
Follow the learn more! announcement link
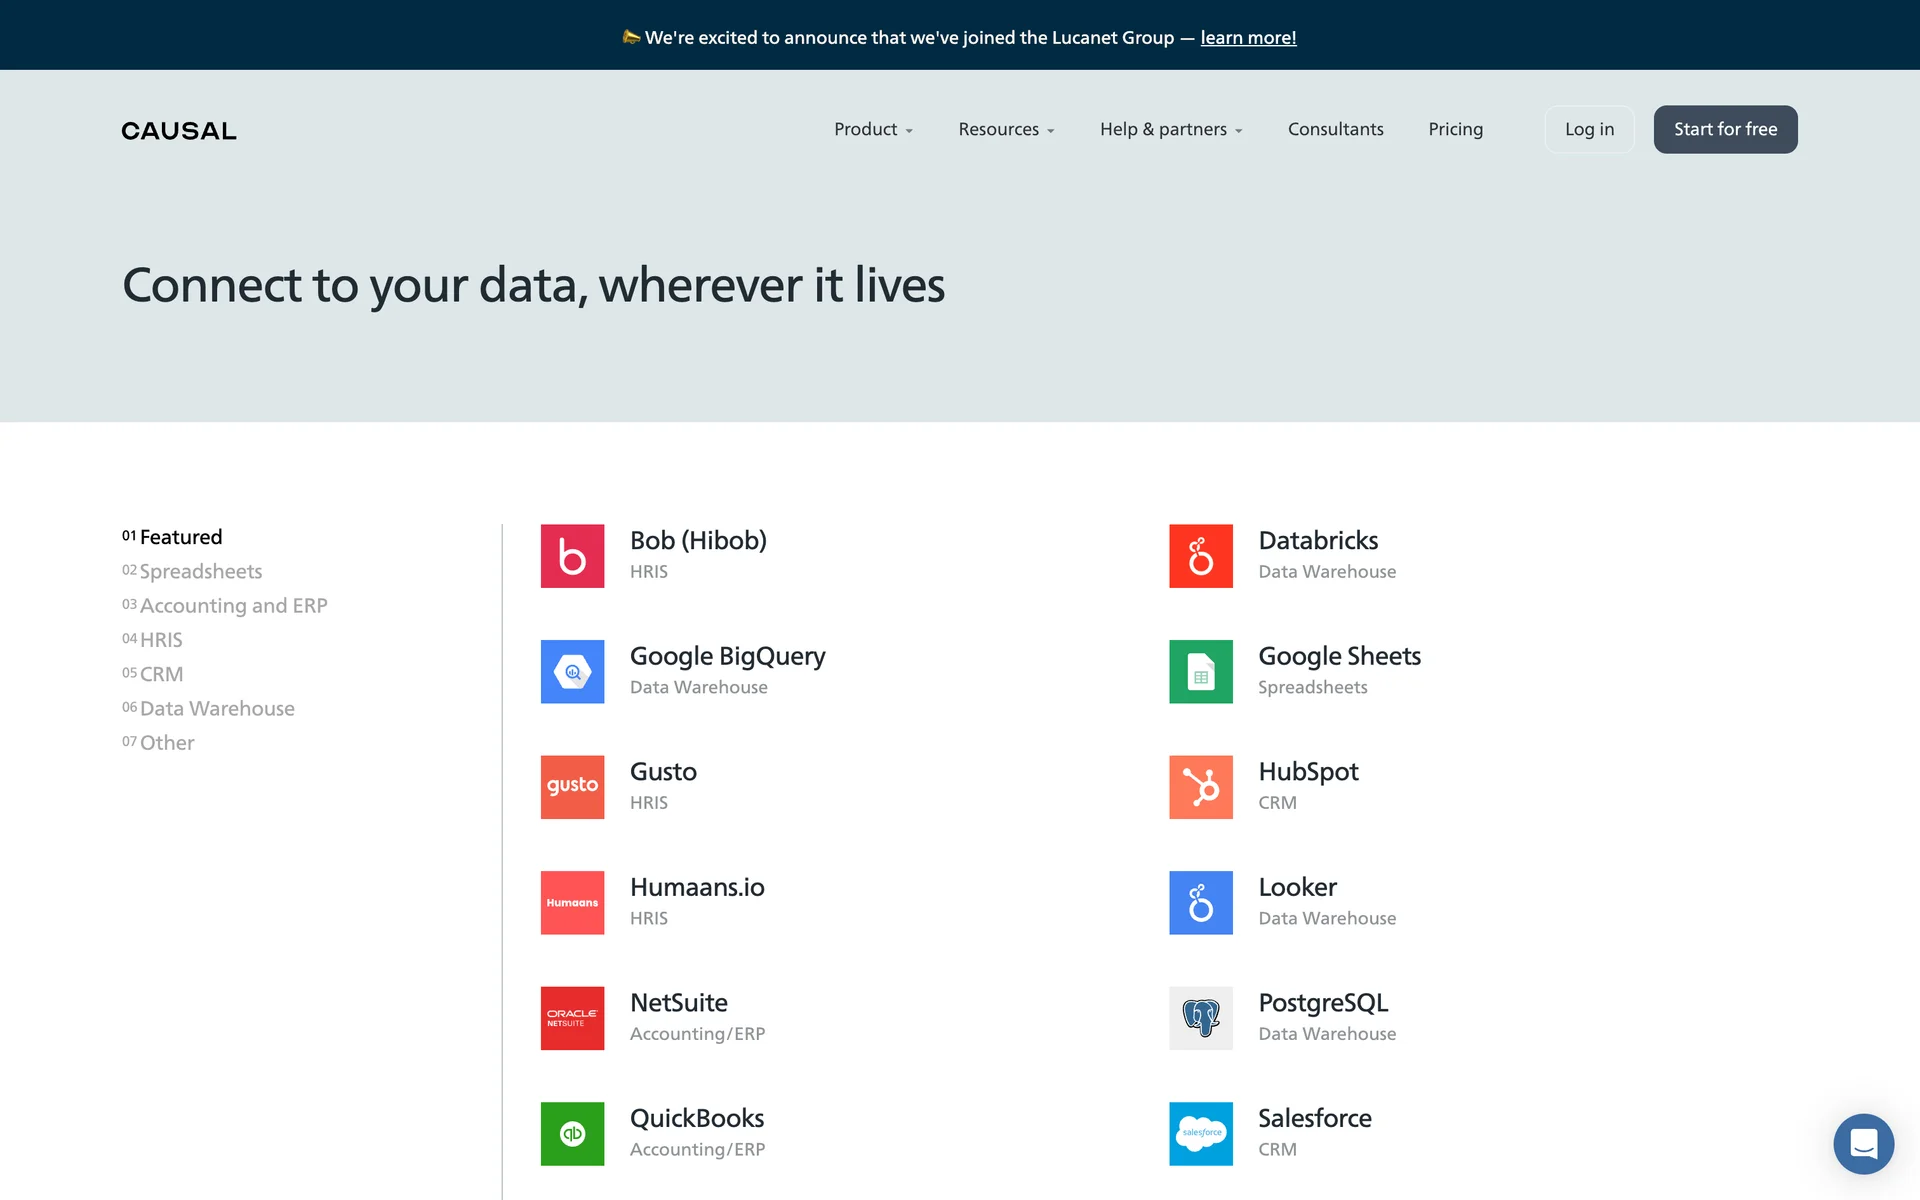pyautogui.click(x=1248, y=38)
